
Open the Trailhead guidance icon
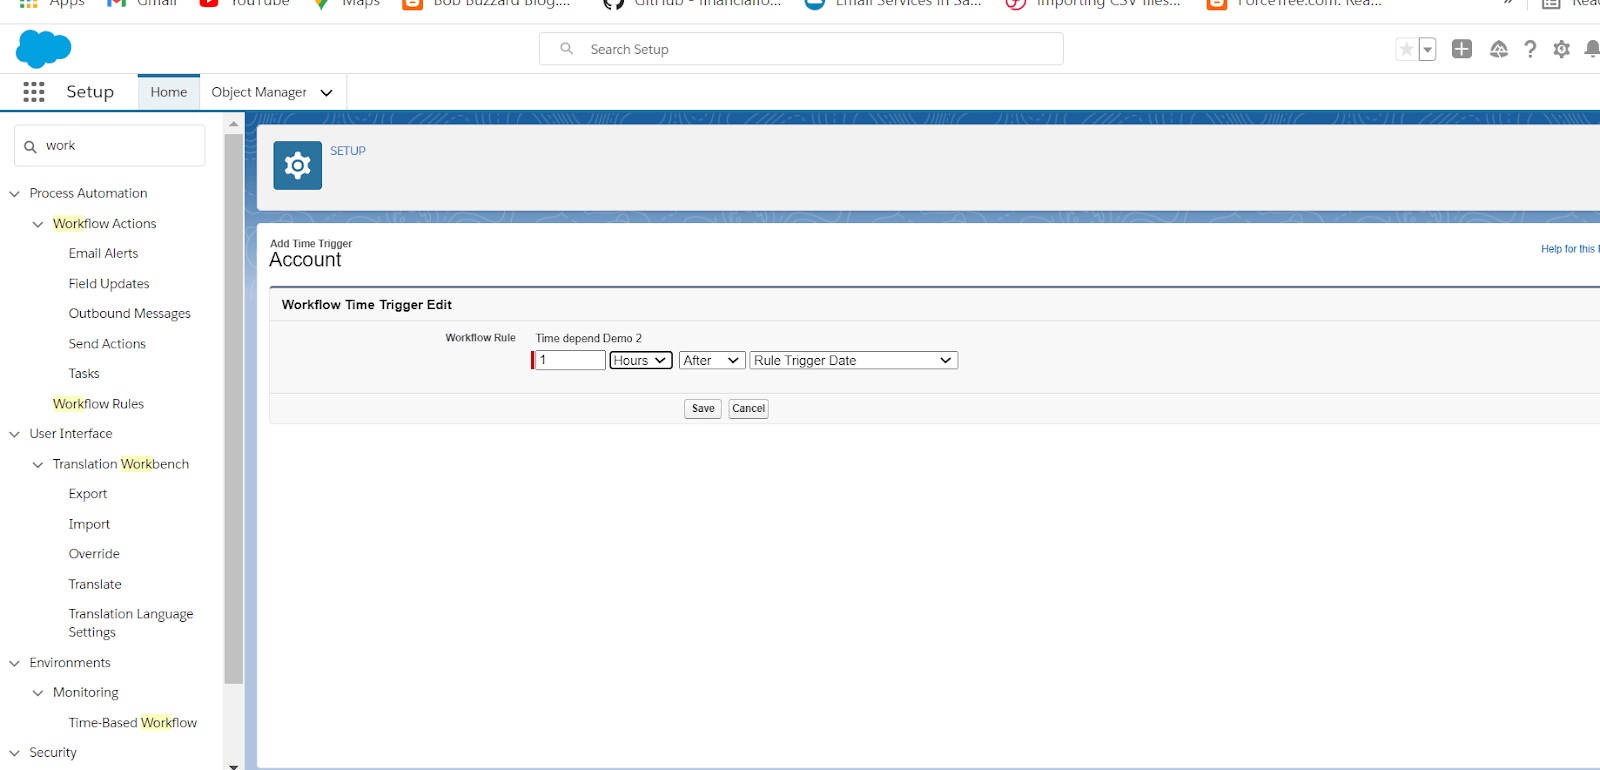tap(1498, 49)
